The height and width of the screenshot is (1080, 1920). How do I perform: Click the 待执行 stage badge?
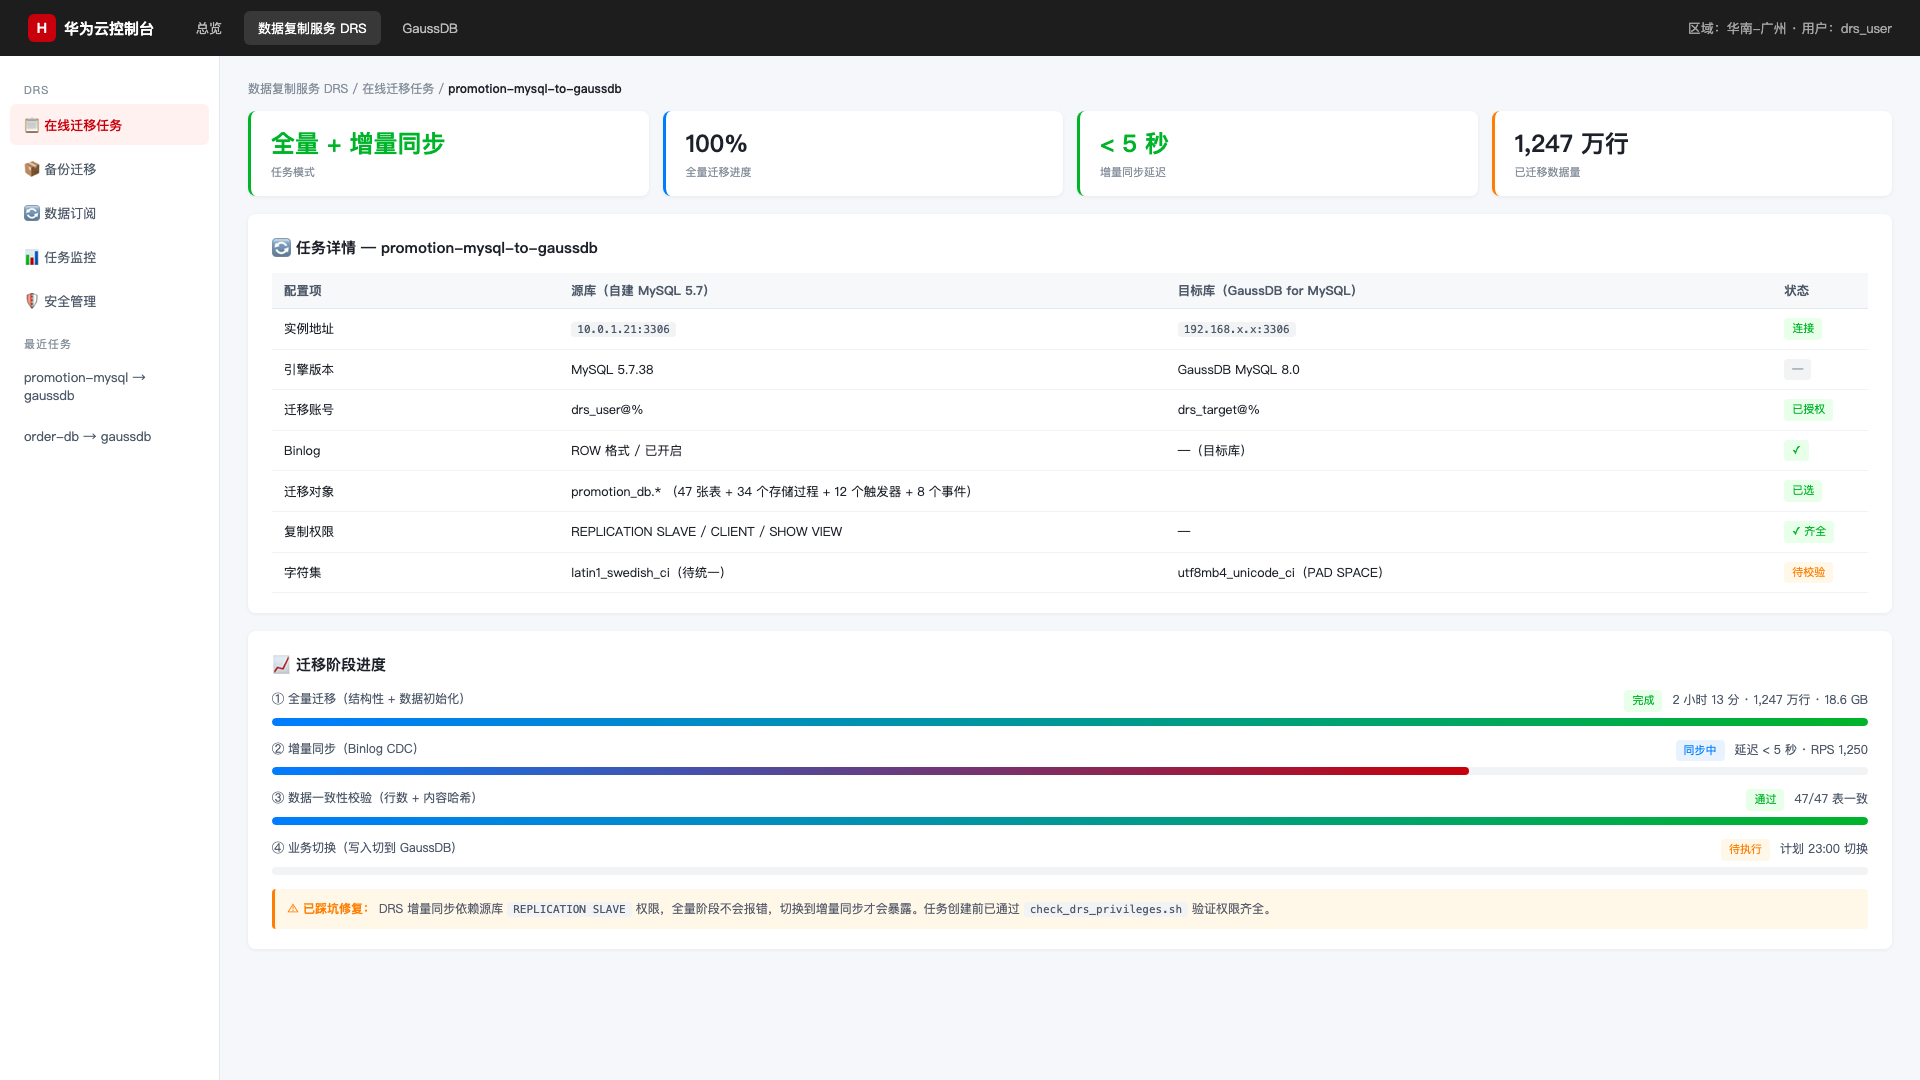pyautogui.click(x=1745, y=849)
